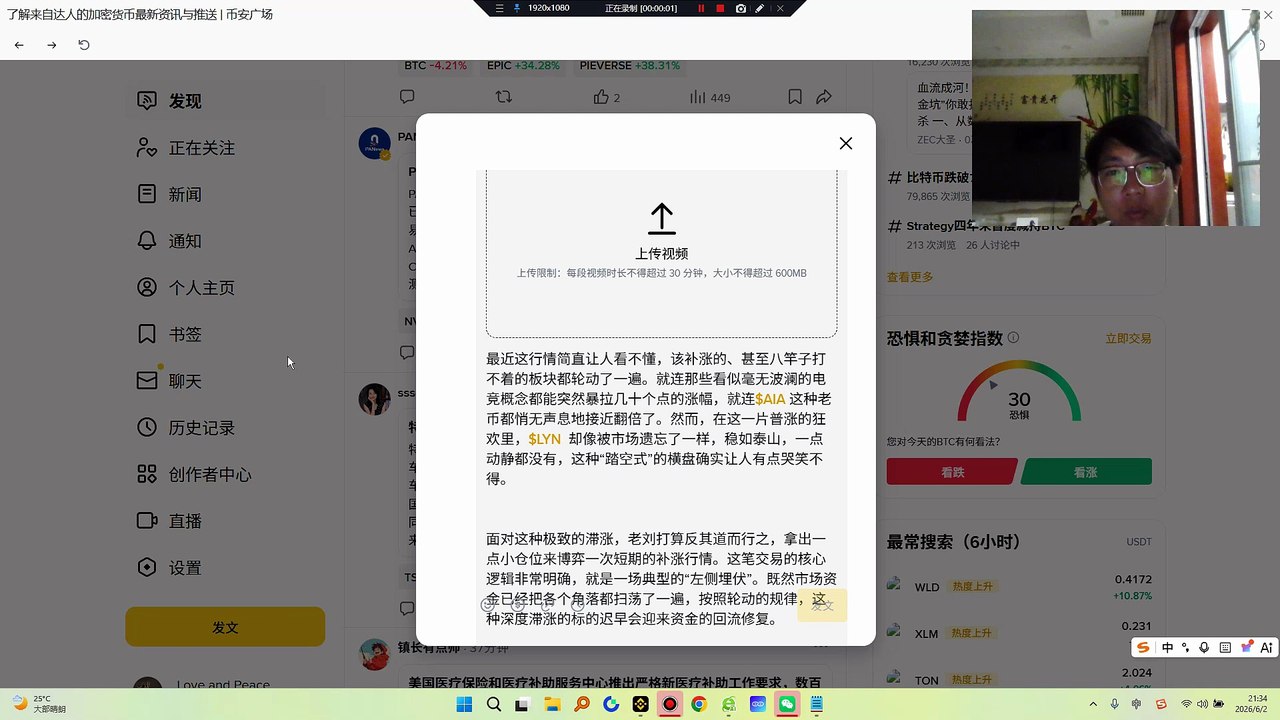Image resolution: width=1280 pixels, height=720 pixels.
Task: Take a screenshot with recorder camera icon
Action: [740, 8]
